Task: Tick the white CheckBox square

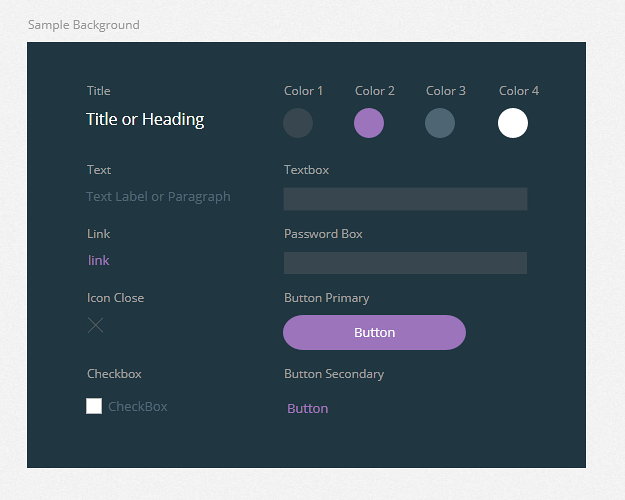Action: click(x=94, y=406)
